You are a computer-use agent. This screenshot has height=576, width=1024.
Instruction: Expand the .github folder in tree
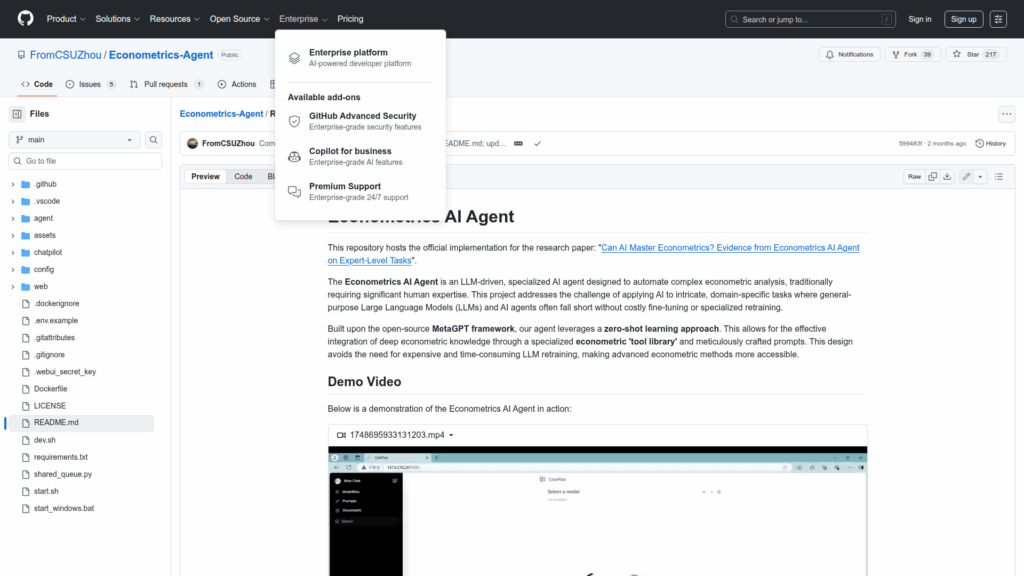pos(13,185)
